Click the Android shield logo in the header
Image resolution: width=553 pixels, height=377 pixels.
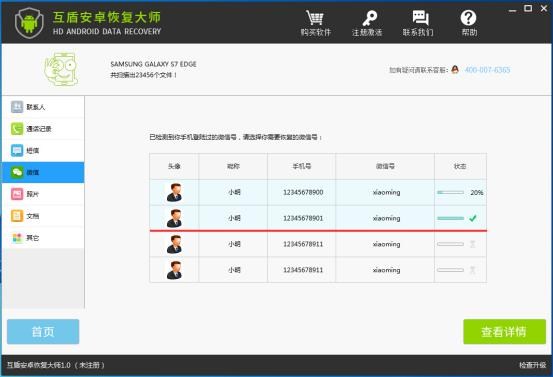[30, 23]
